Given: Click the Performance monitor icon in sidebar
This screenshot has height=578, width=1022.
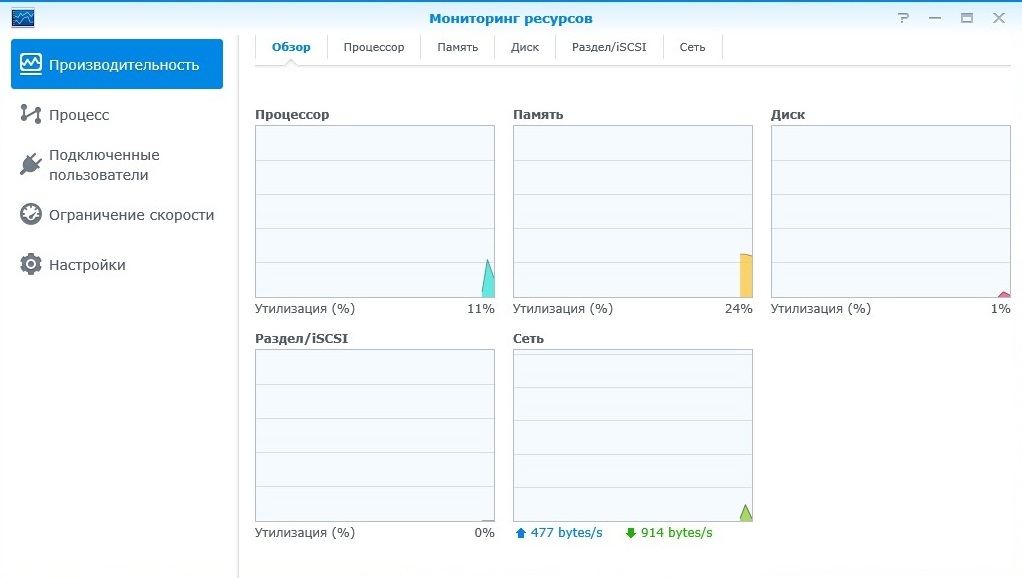Looking at the screenshot, I should (31, 64).
